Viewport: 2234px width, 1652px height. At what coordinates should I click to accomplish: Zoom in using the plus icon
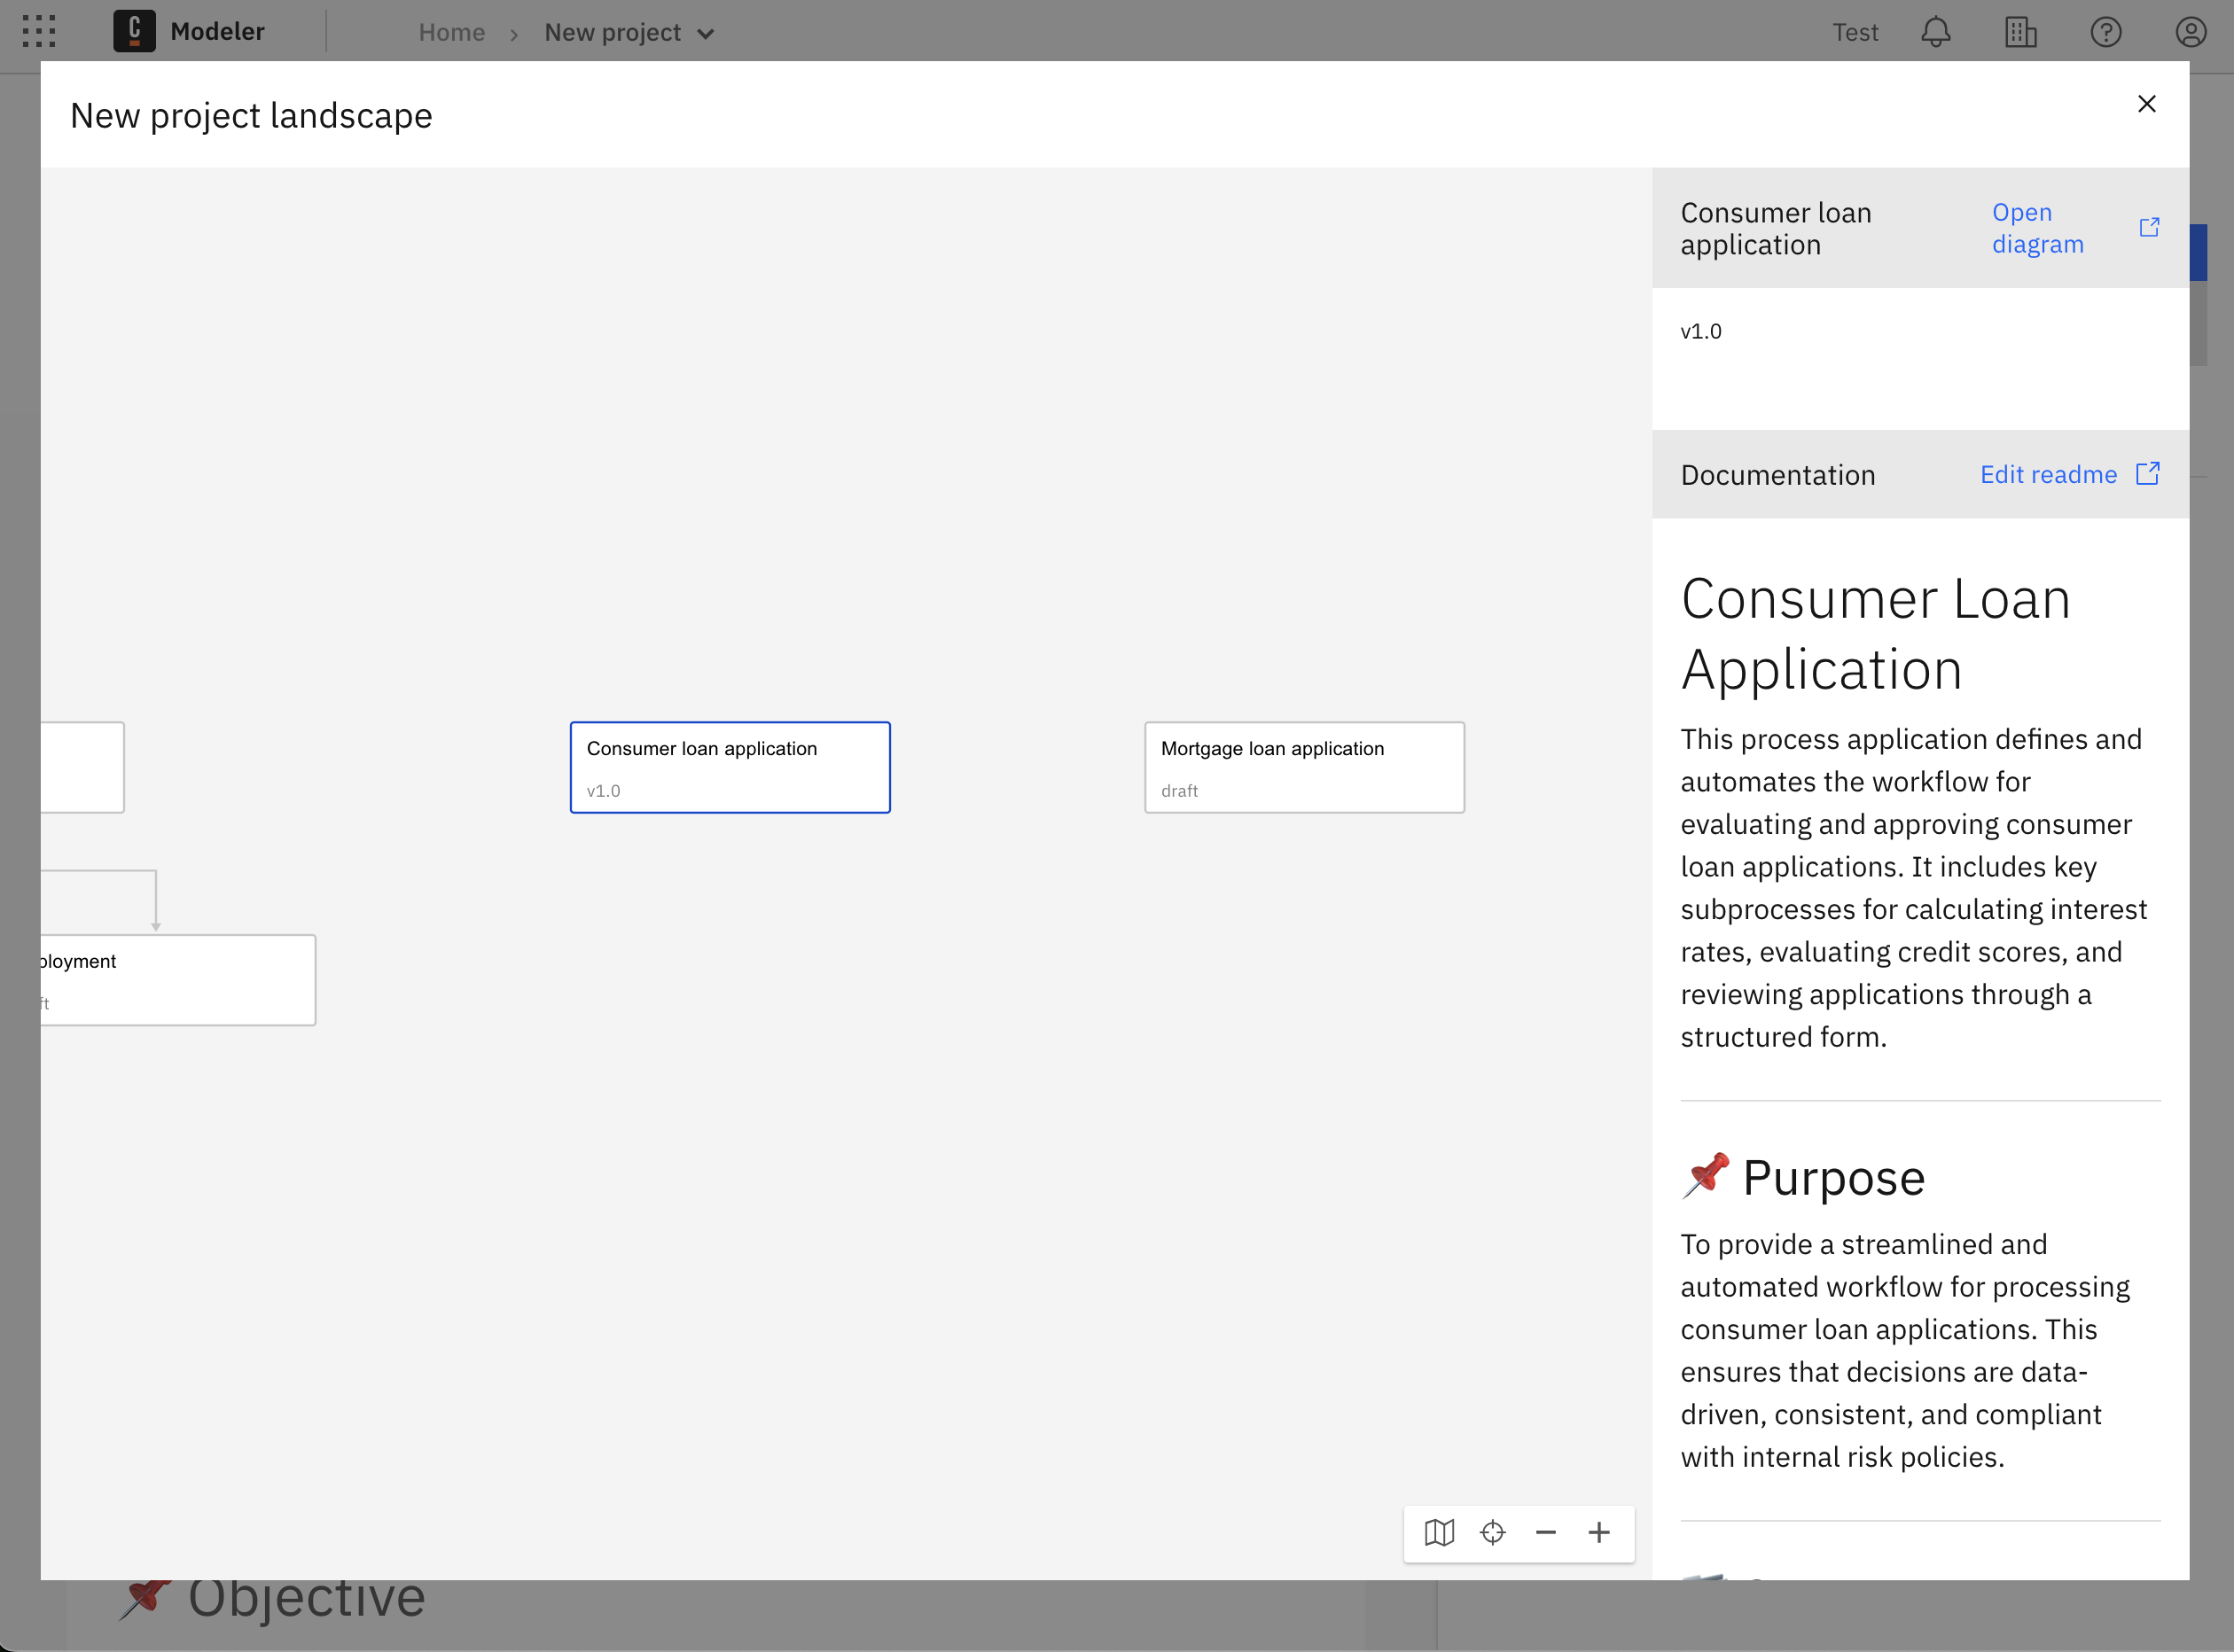click(1598, 1532)
